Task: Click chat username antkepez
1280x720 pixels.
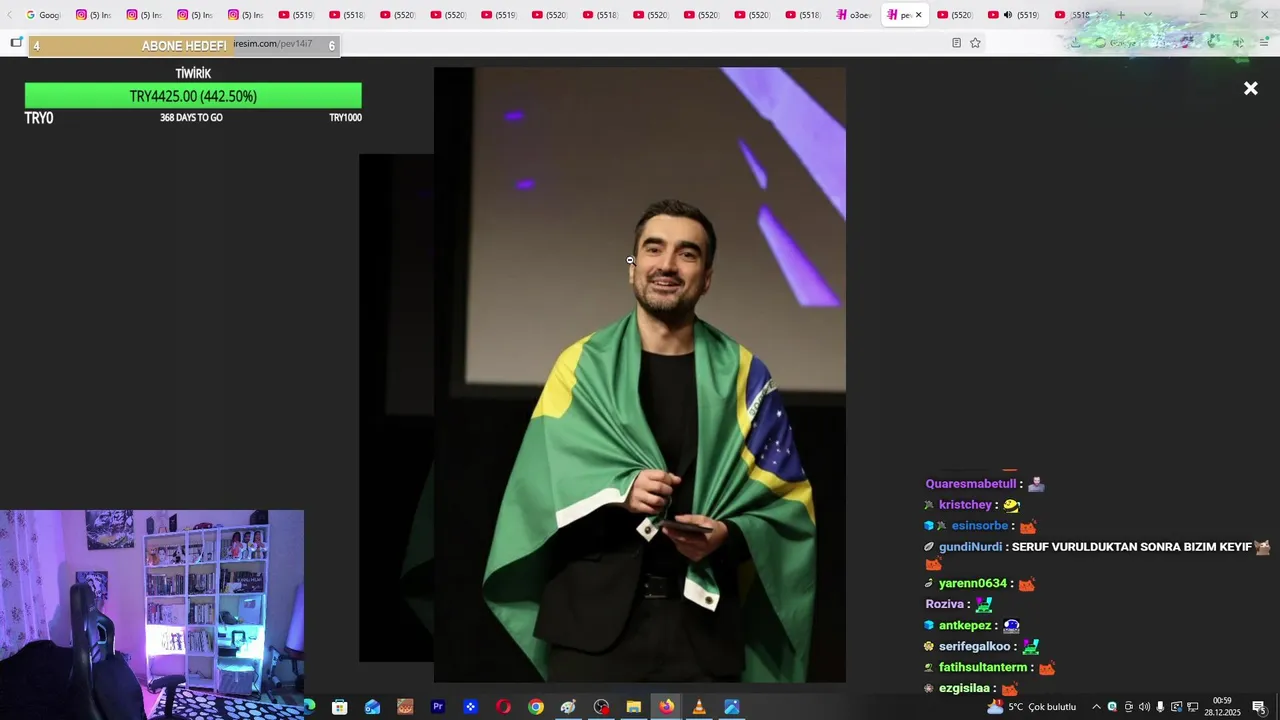Action: [965, 626]
